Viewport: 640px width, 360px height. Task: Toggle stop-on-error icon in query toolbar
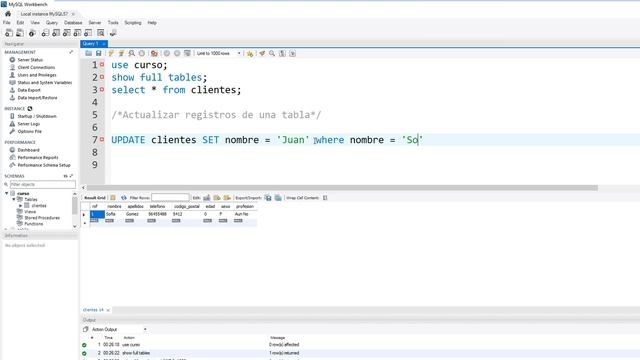pos(154,53)
